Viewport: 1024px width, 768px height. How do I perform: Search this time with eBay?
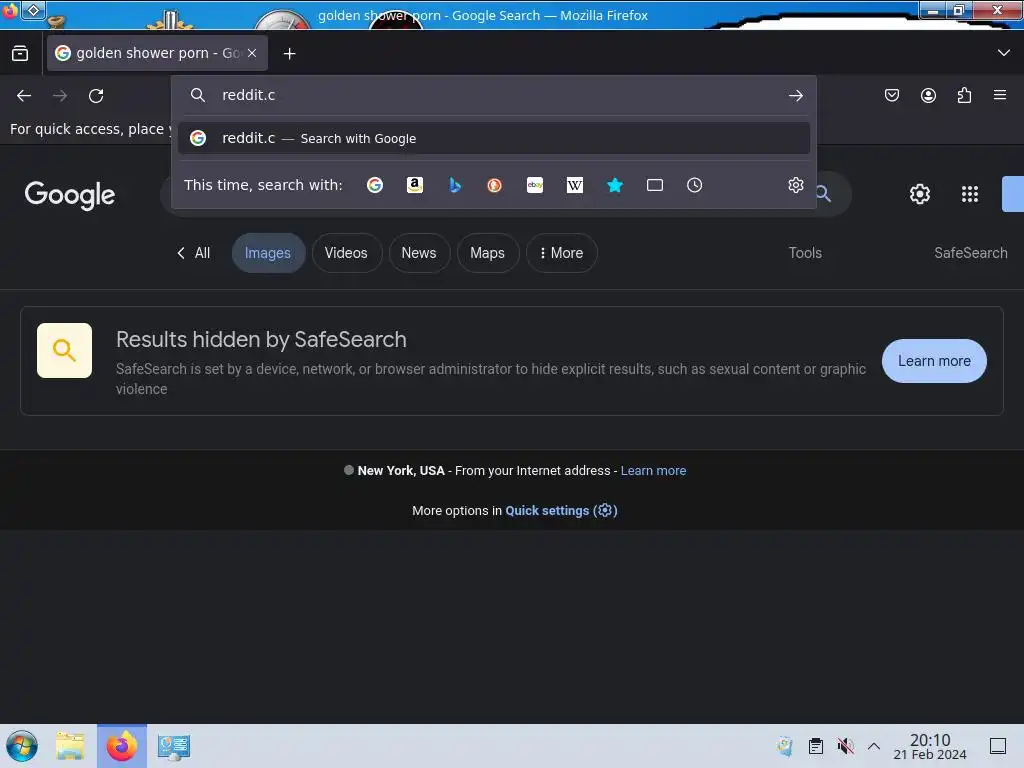point(535,185)
